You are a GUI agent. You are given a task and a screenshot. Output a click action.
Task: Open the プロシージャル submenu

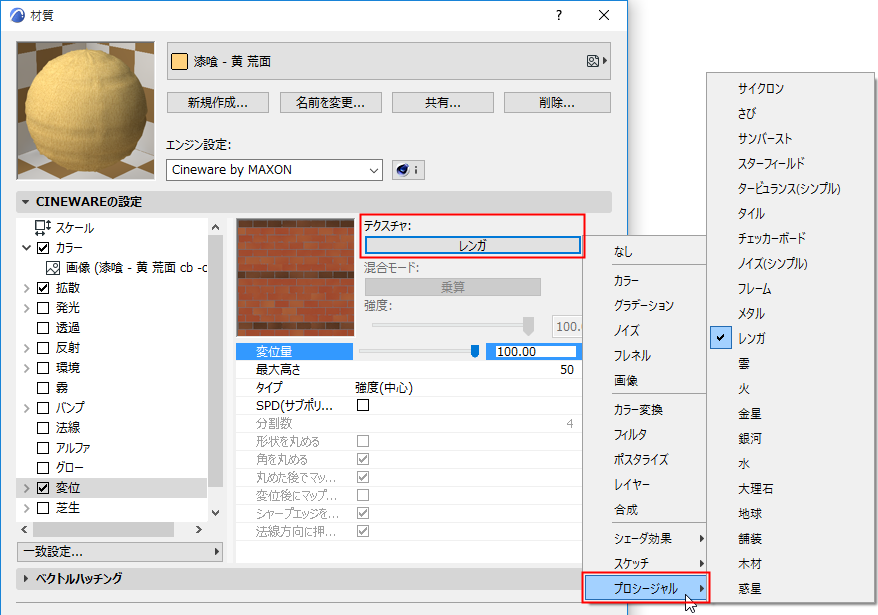pyautogui.click(x=646, y=588)
